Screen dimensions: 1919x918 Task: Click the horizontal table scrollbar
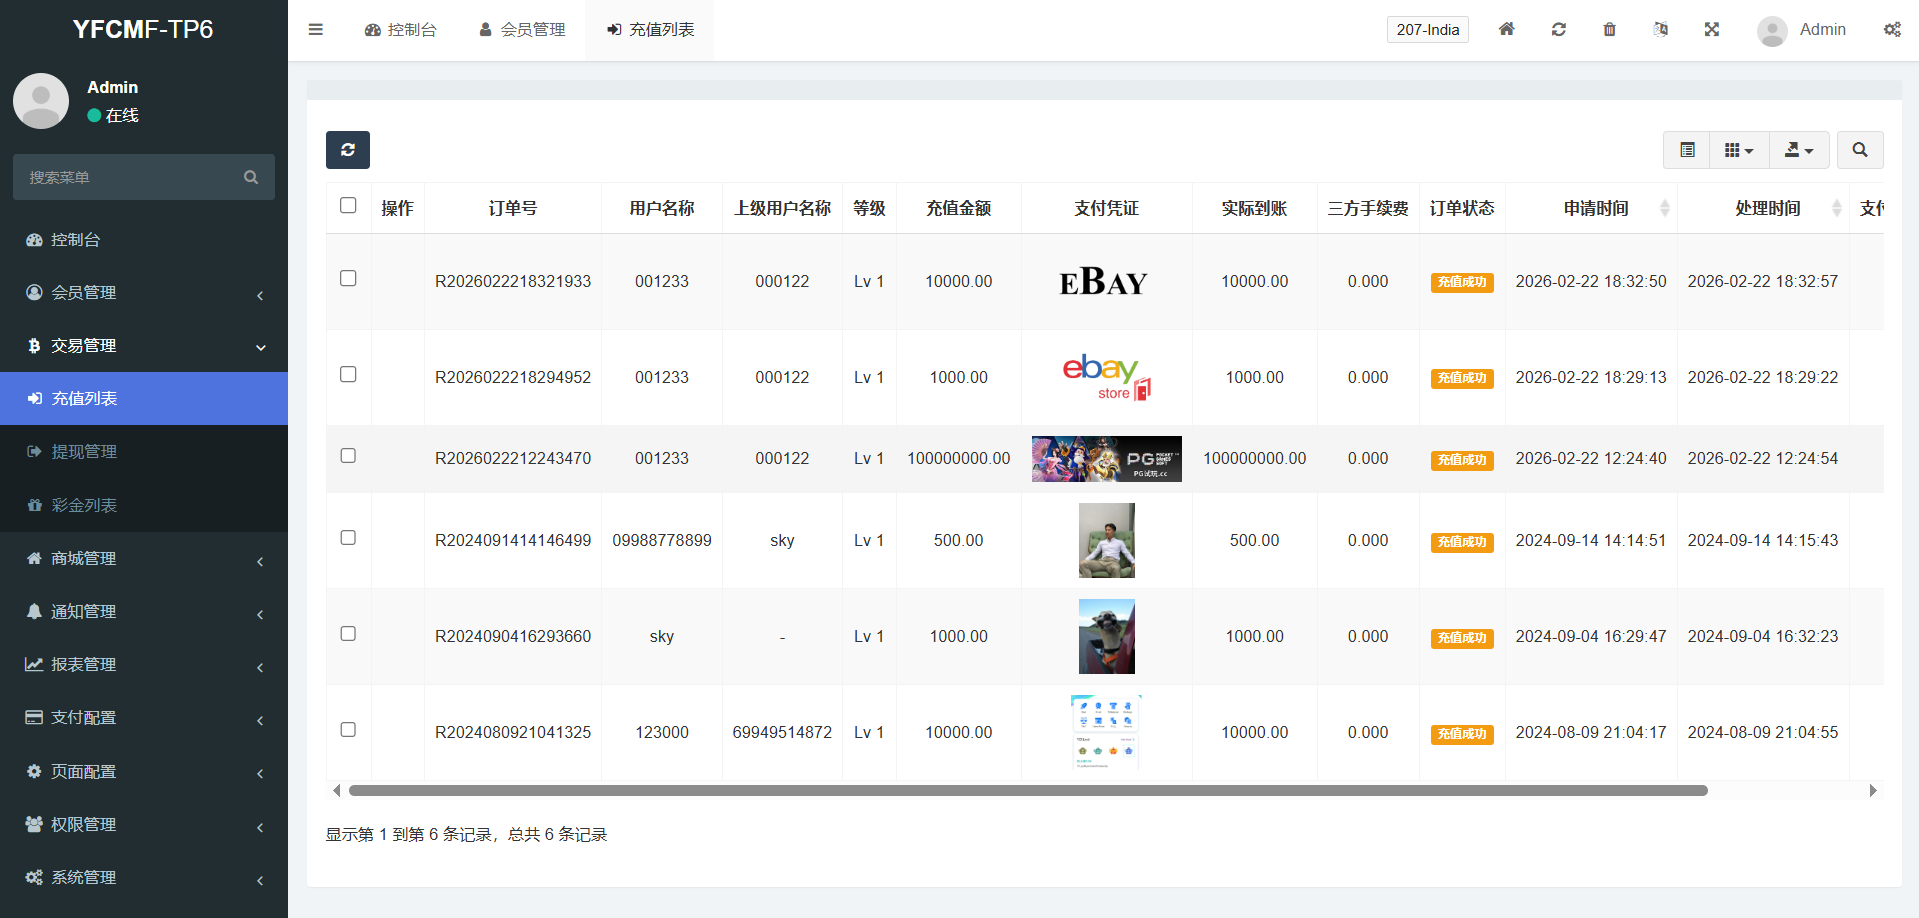tap(1027, 791)
